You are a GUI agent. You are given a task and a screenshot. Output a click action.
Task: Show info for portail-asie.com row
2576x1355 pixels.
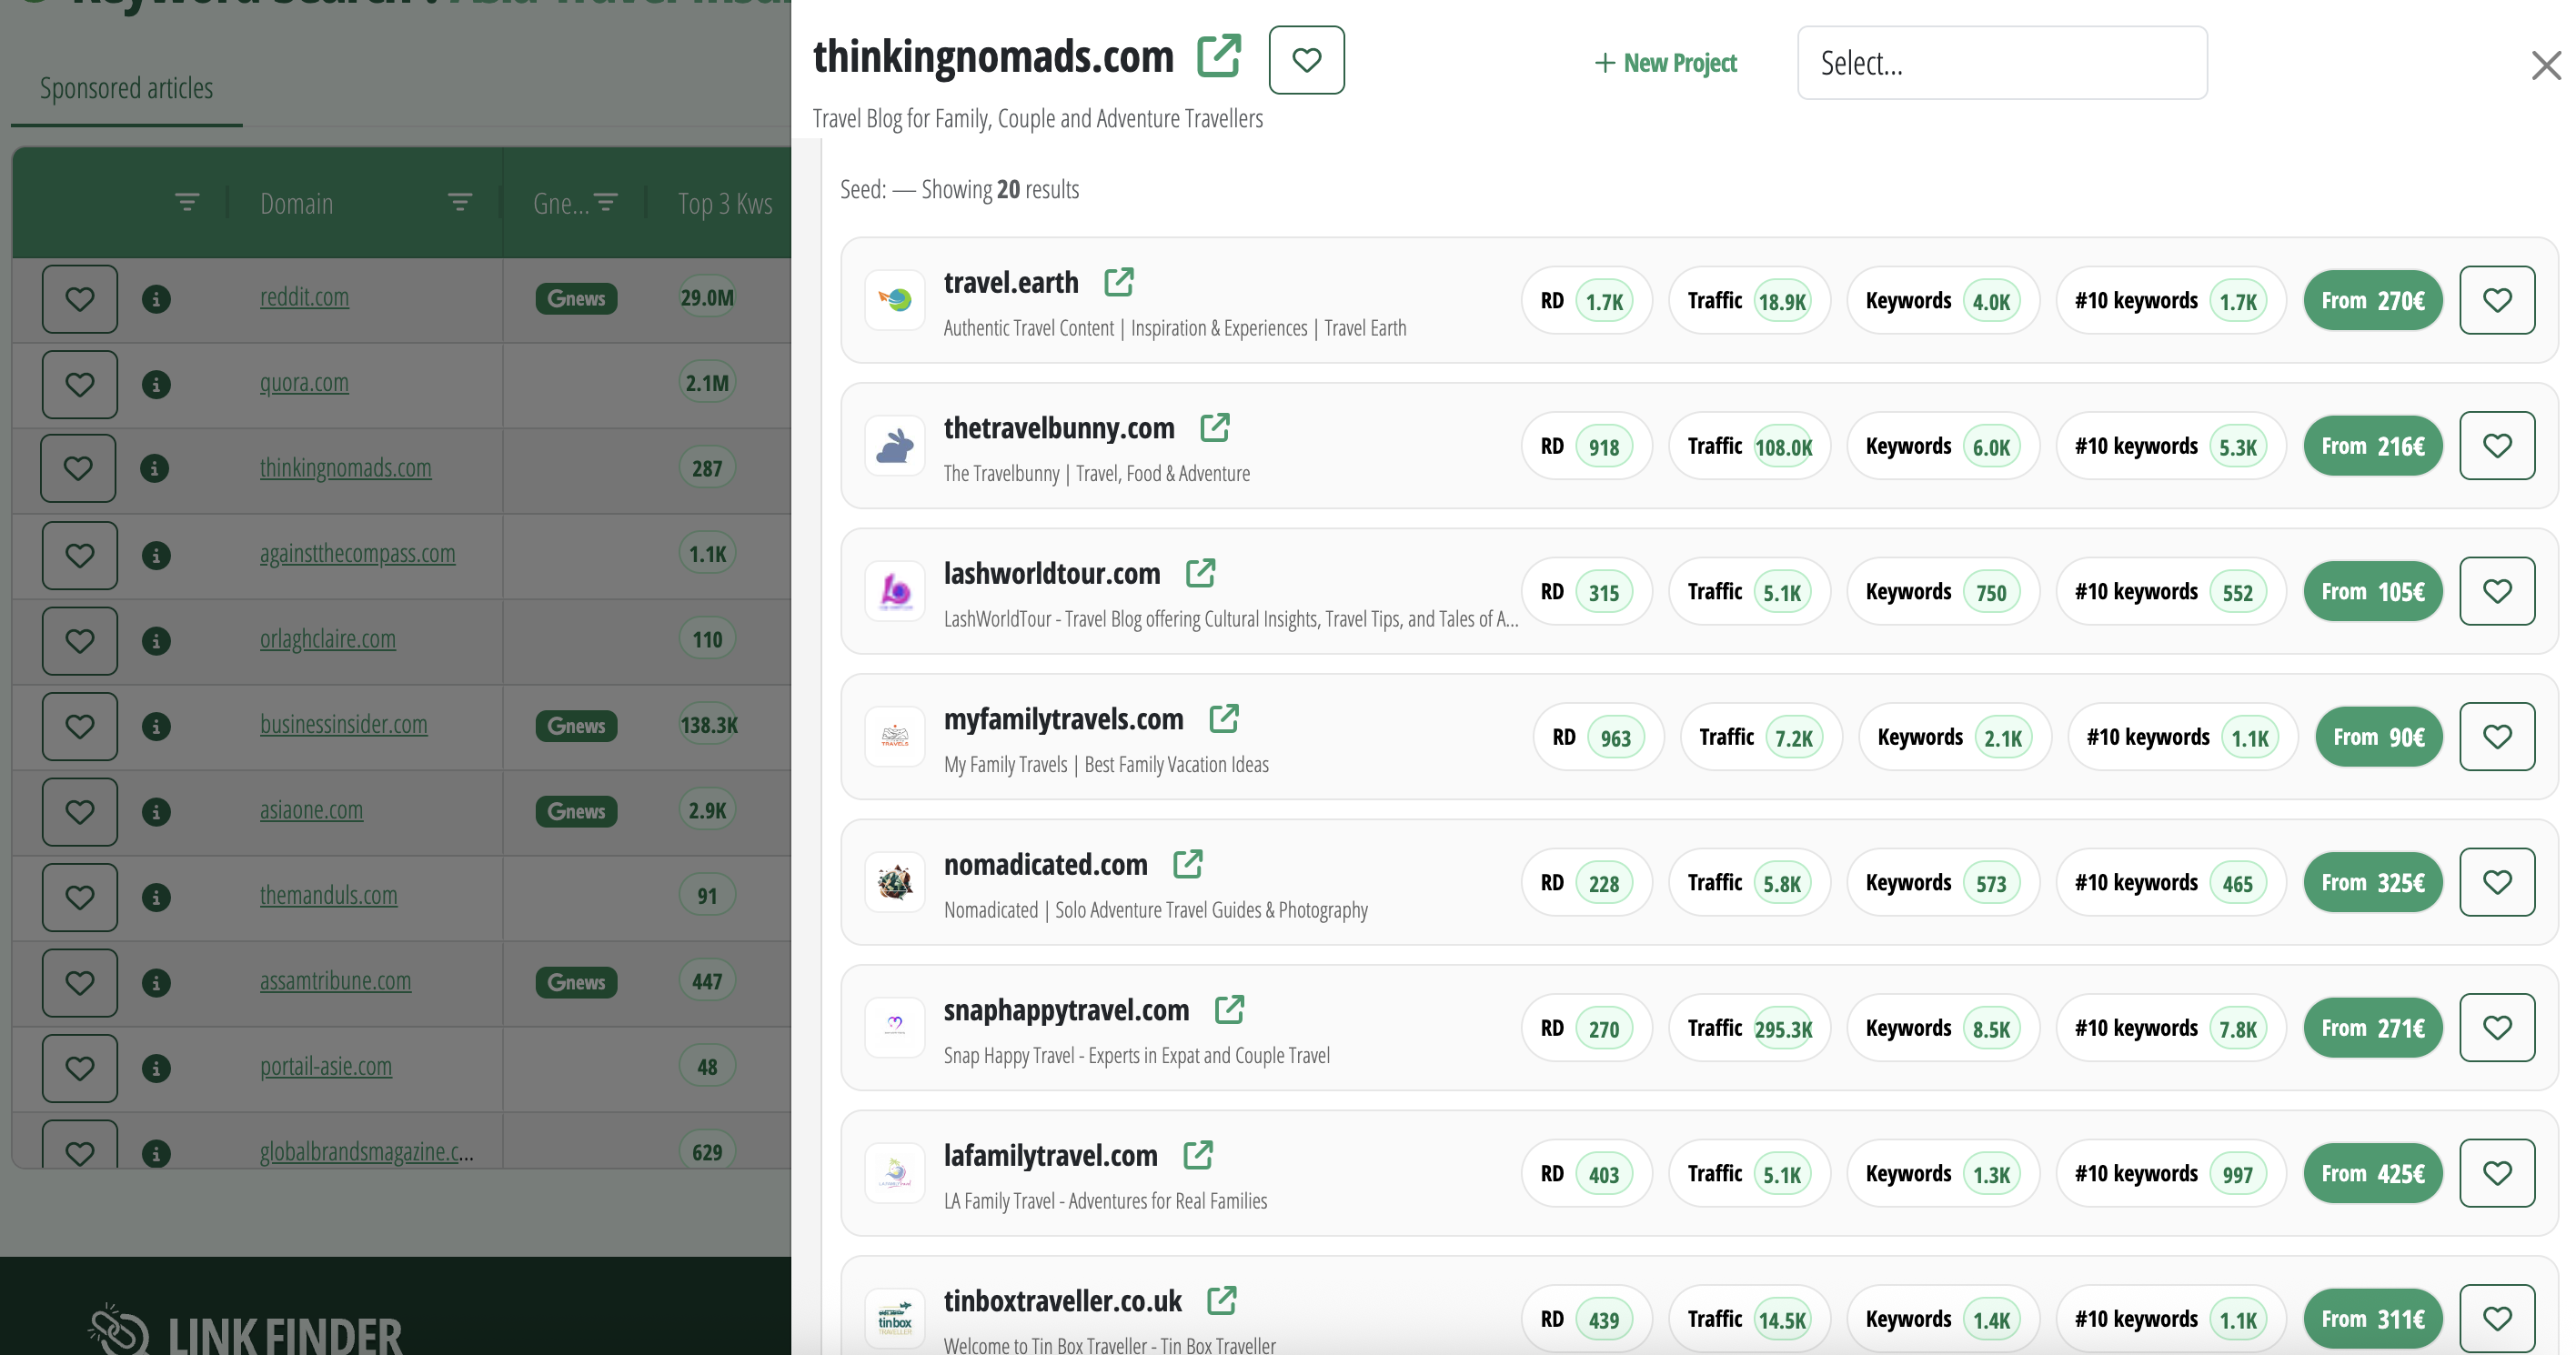click(x=156, y=1068)
